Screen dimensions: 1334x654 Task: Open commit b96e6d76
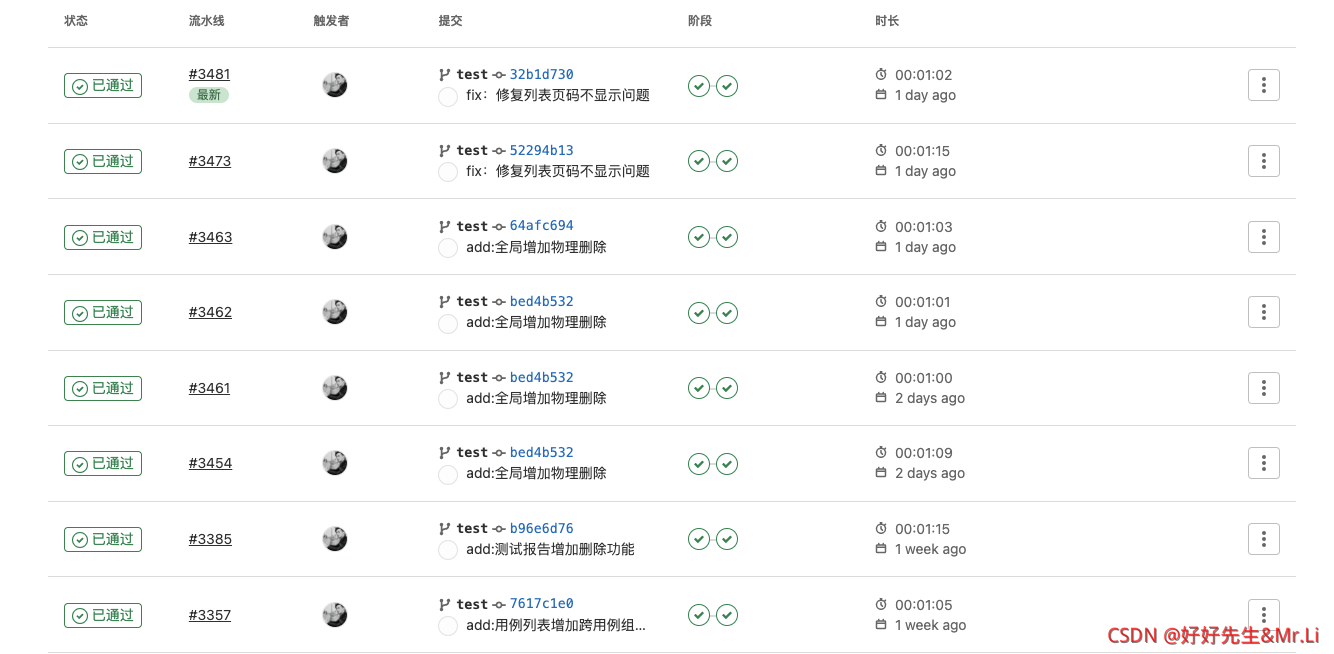pos(542,528)
